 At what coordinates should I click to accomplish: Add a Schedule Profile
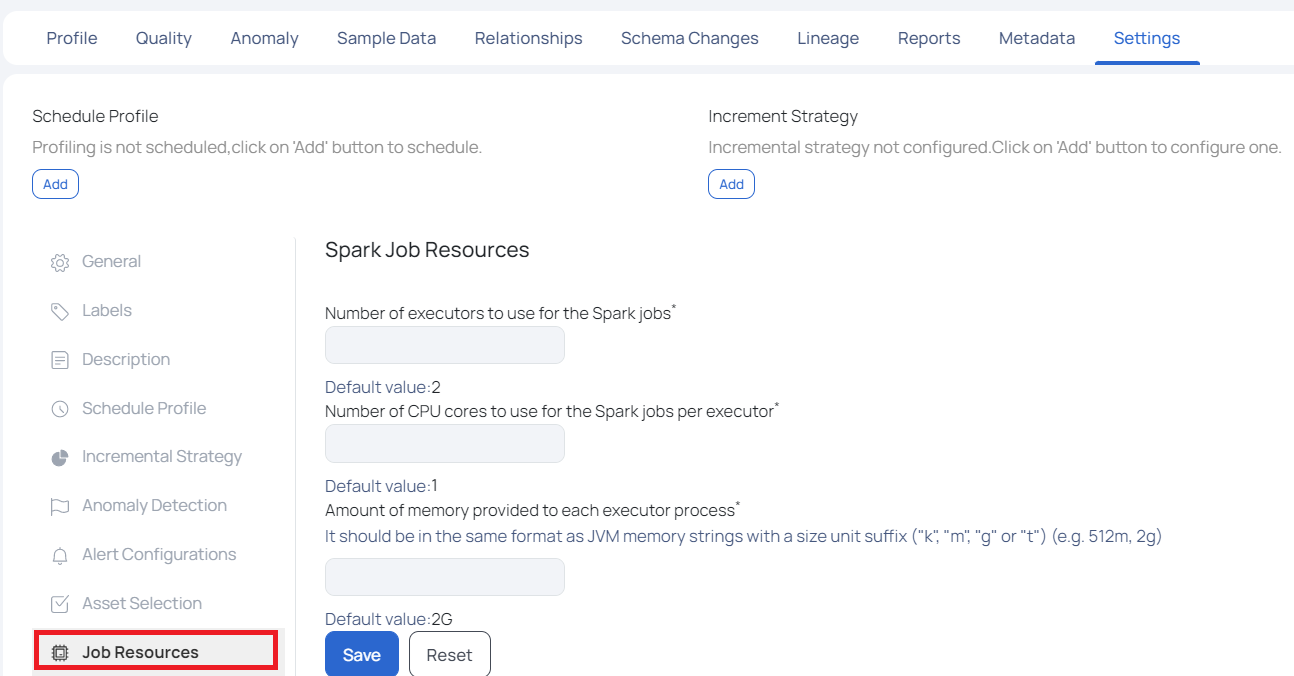pyautogui.click(x=55, y=184)
